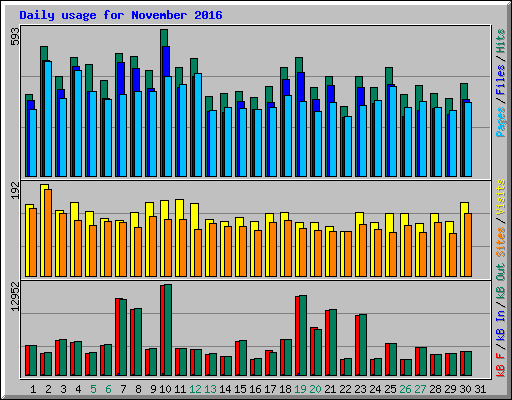Click the dark green hits bar for day 2
The width and height of the screenshot is (512, 400).
click(x=44, y=53)
